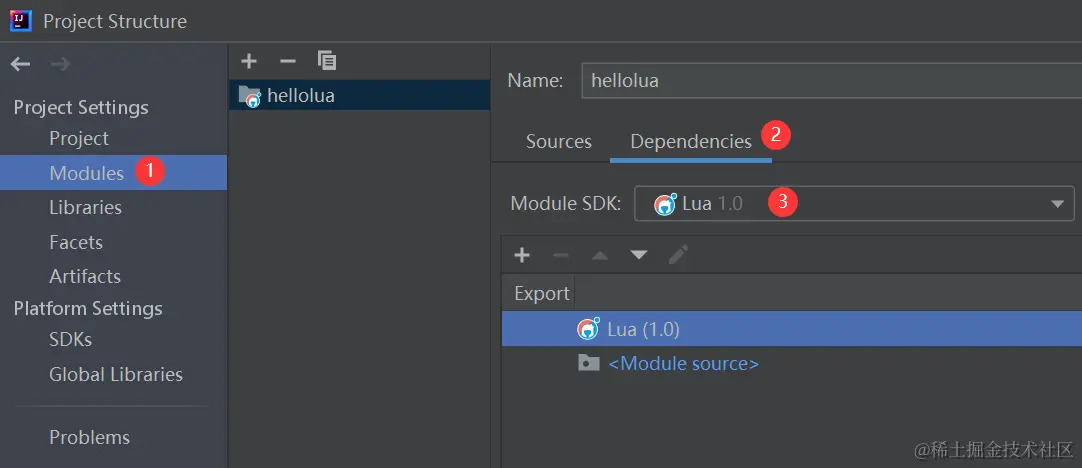The image size is (1082, 468).
Task: Open the Artifacts section
Action: click(85, 276)
